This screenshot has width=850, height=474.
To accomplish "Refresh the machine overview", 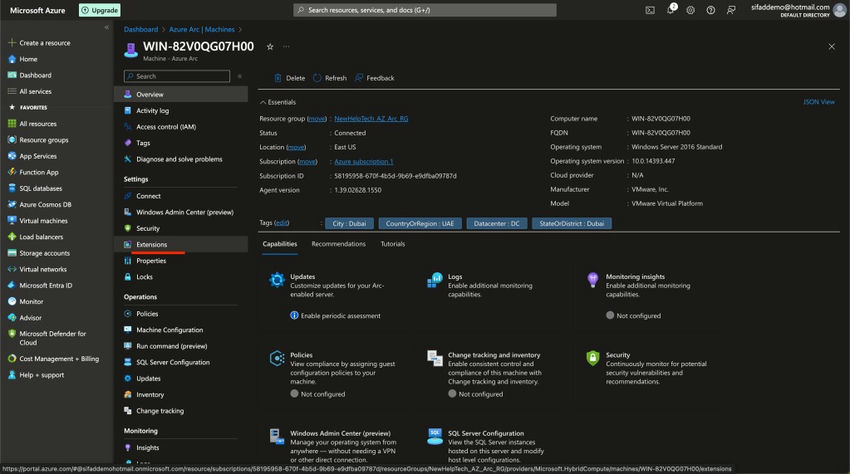I will coord(330,78).
